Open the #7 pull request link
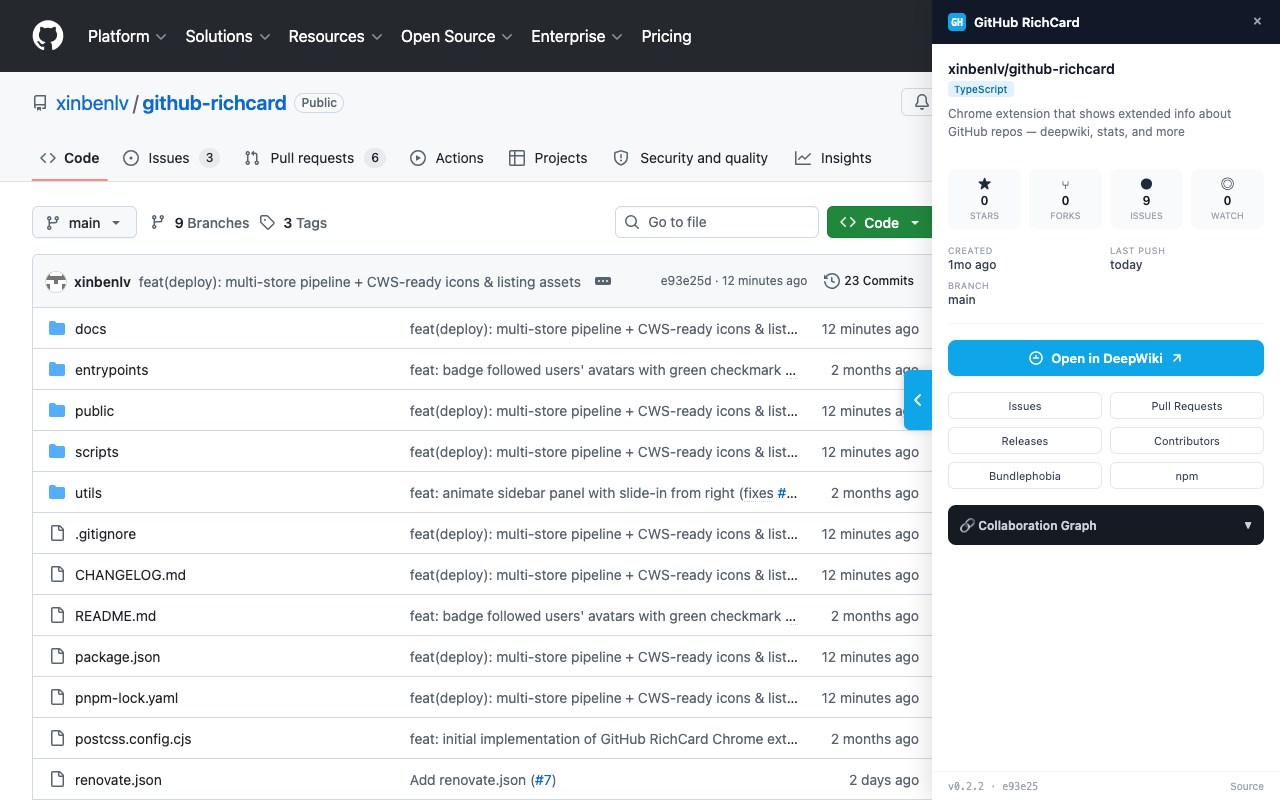Viewport: 1280px width, 800px height. (543, 780)
